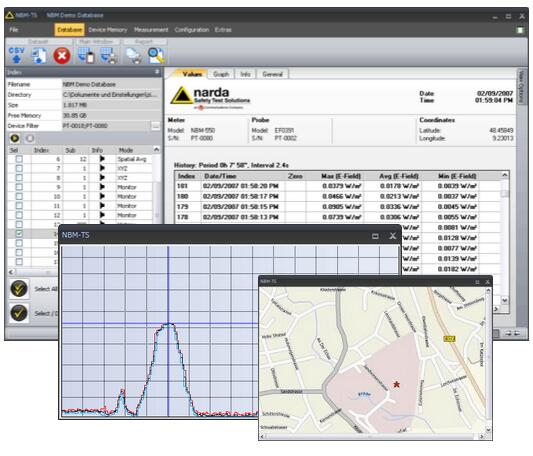Check the box for index 8 XYZ
This screenshot has width=533, height=456.
(x=19, y=178)
